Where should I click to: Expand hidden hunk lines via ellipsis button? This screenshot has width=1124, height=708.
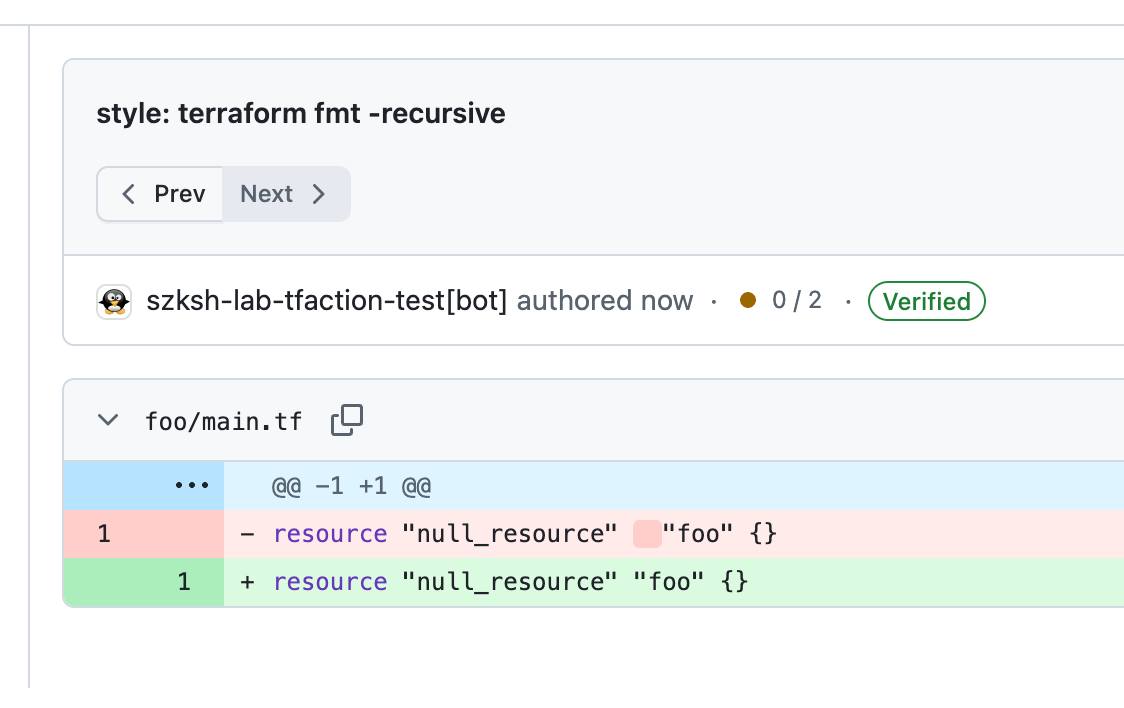click(190, 485)
